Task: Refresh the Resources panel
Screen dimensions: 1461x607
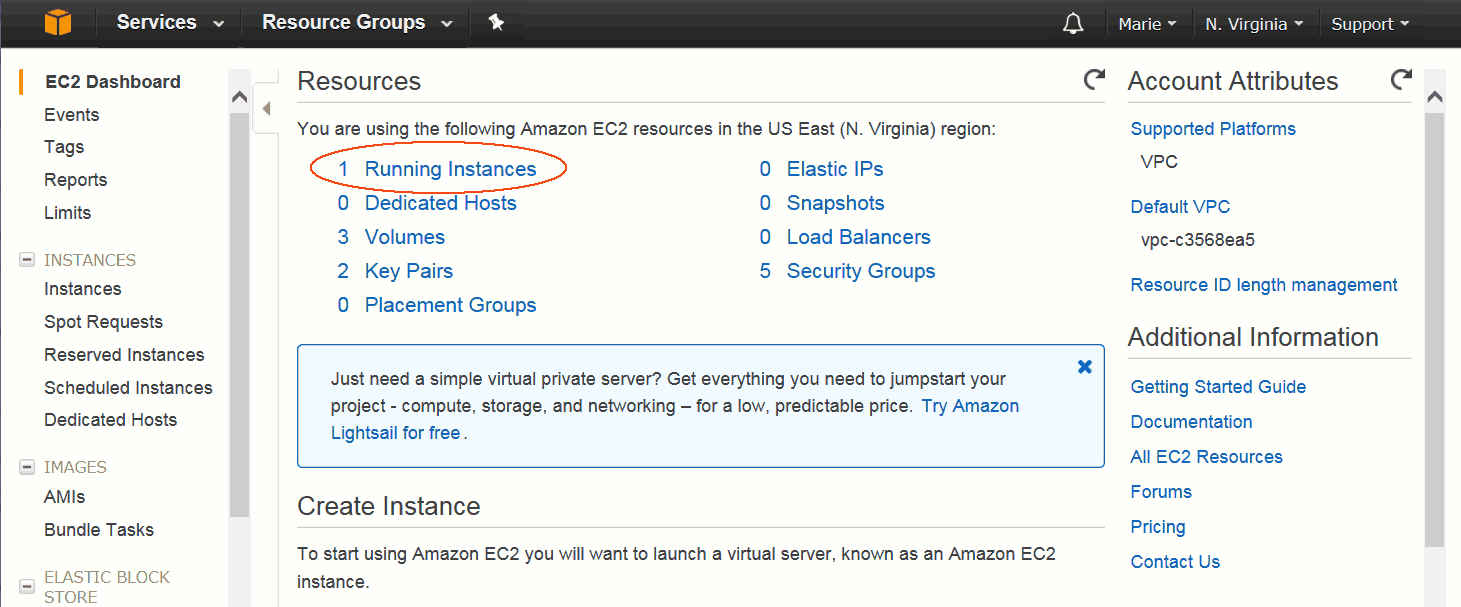Action: click(1095, 80)
